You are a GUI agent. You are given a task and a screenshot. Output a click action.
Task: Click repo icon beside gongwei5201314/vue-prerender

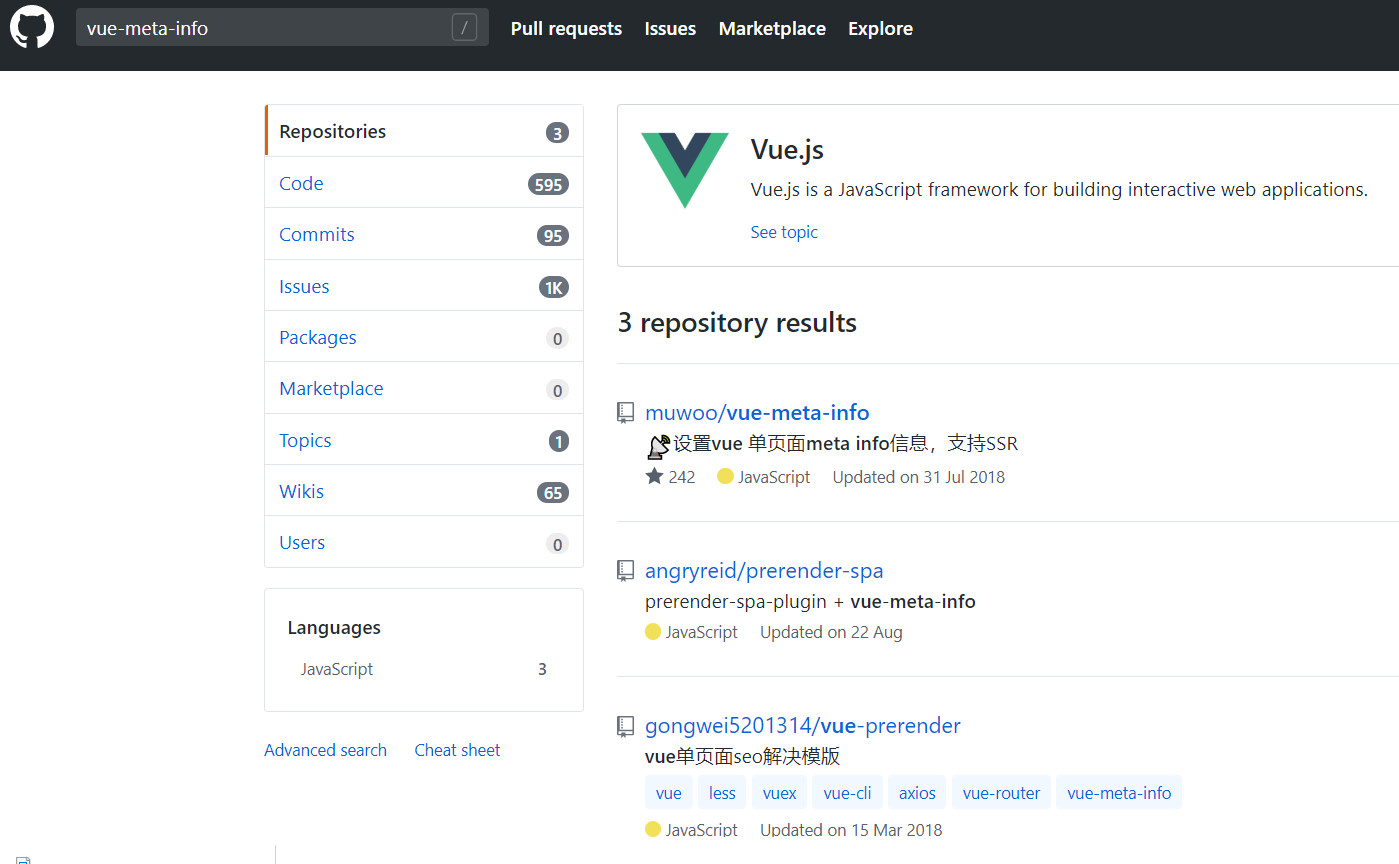626,725
